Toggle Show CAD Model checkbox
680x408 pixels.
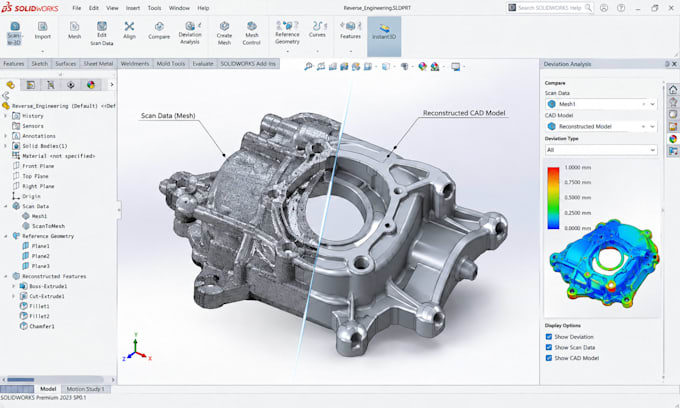(549, 358)
